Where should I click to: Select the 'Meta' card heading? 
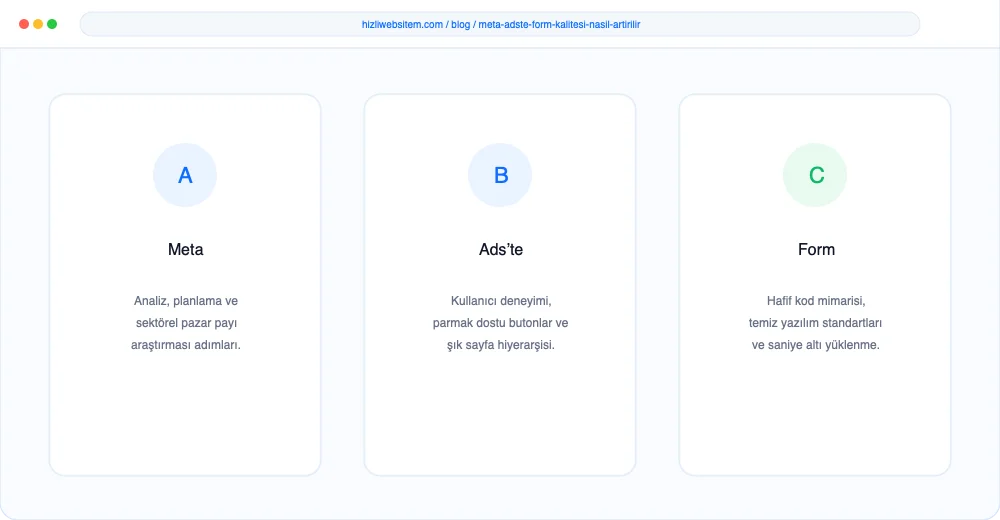click(186, 249)
